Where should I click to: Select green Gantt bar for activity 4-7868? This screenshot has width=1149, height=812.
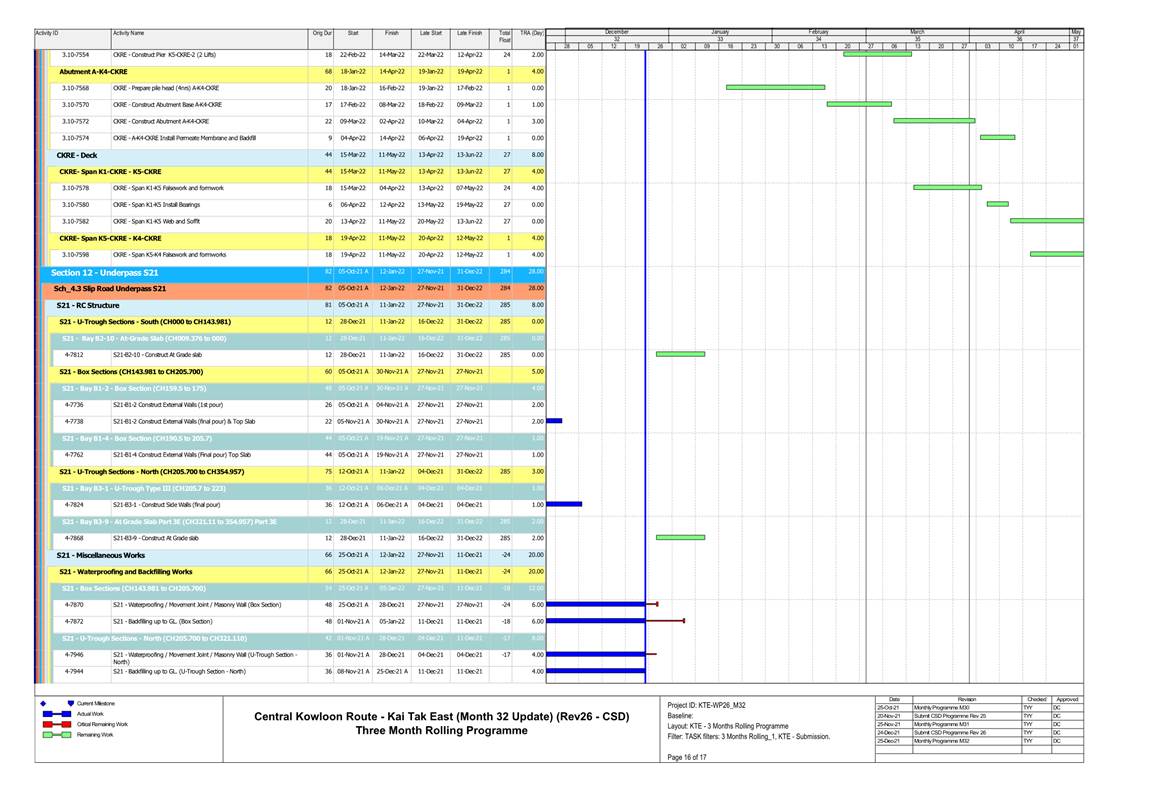coord(680,537)
